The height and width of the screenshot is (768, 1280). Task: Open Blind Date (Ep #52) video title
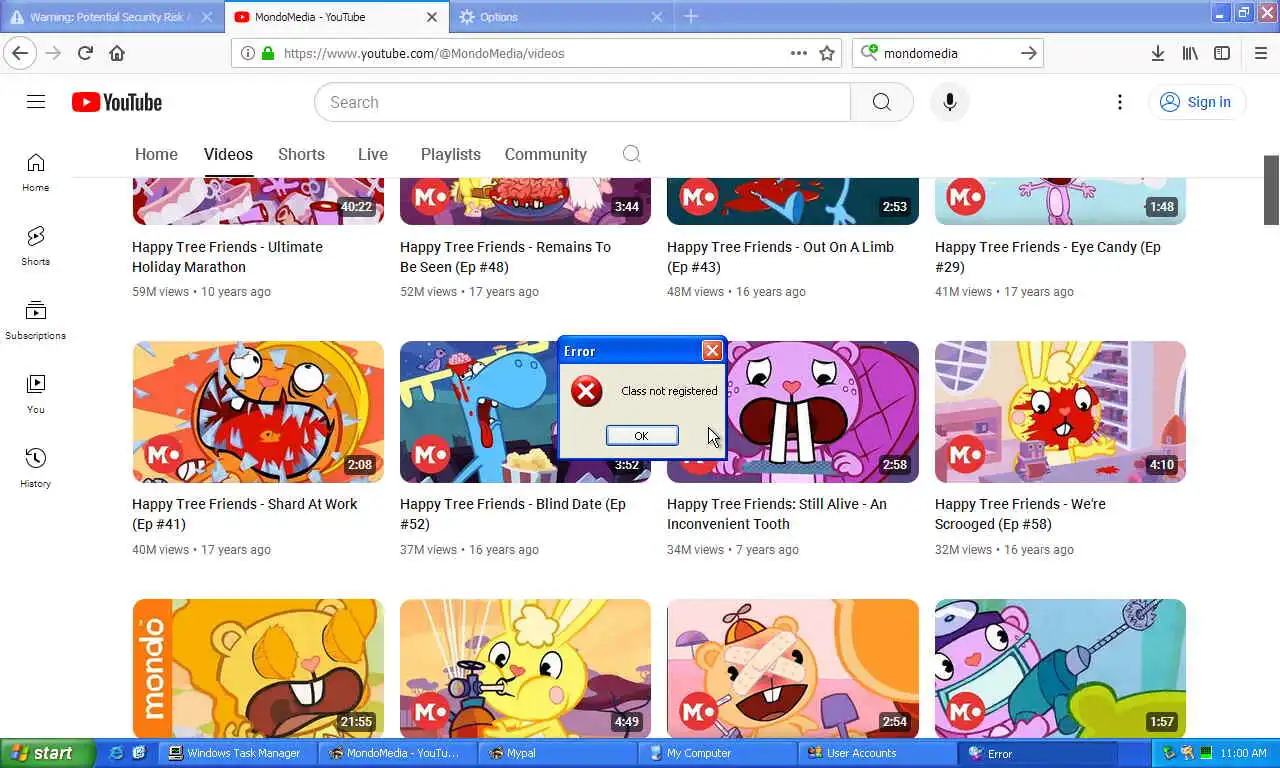click(513, 514)
